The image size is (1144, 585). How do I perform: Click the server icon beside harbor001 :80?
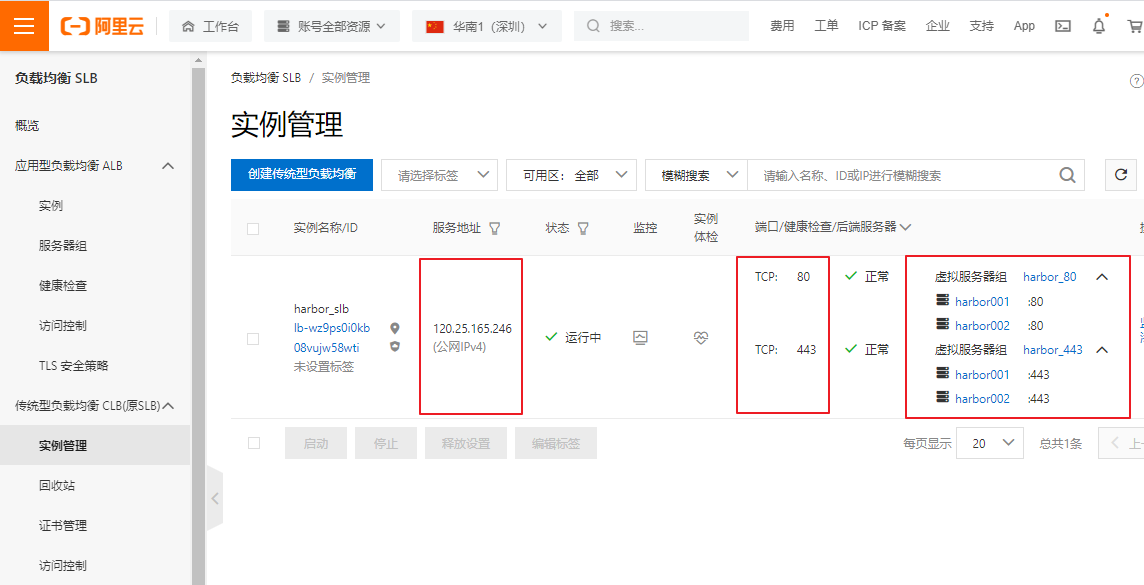point(943,301)
